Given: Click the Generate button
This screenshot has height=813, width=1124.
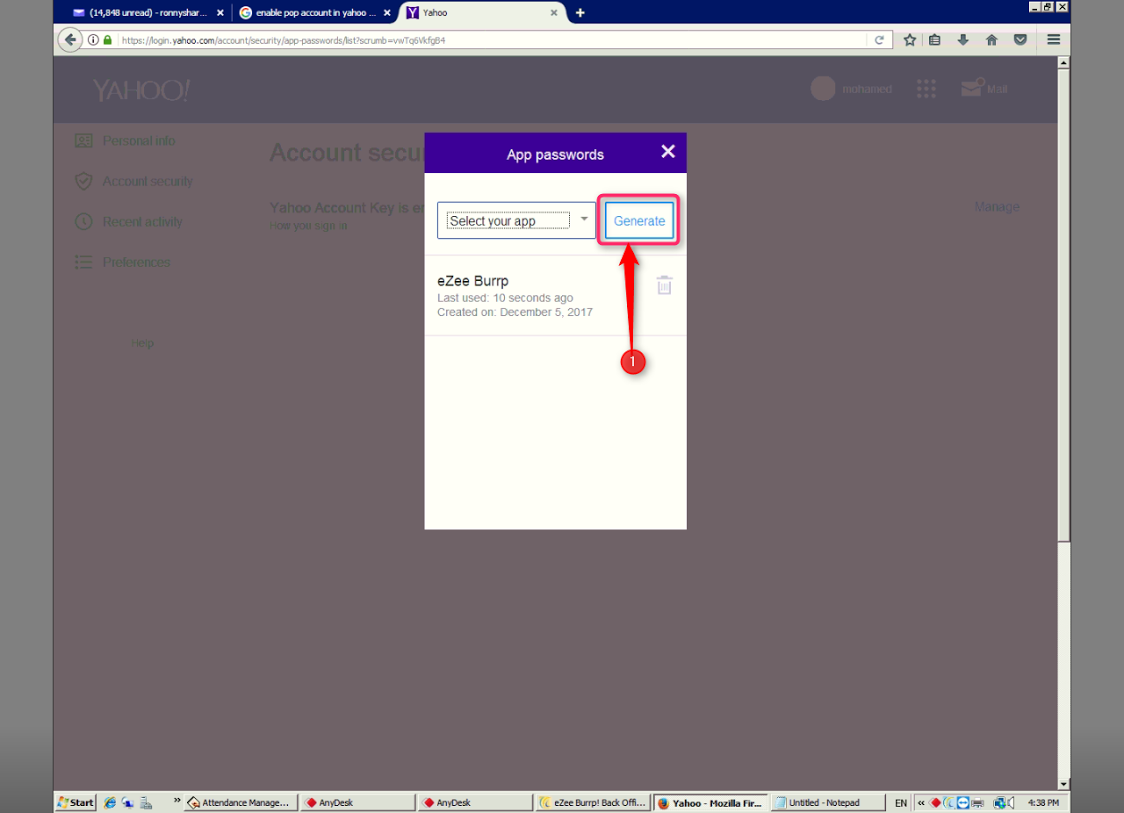Looking at the screenshot, I should coord(639,220).
